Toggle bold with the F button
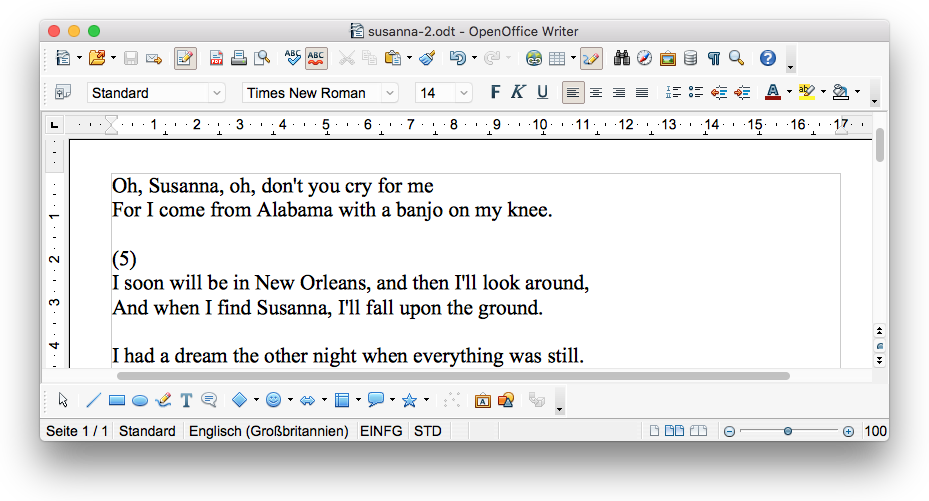 tap(495, 92)
